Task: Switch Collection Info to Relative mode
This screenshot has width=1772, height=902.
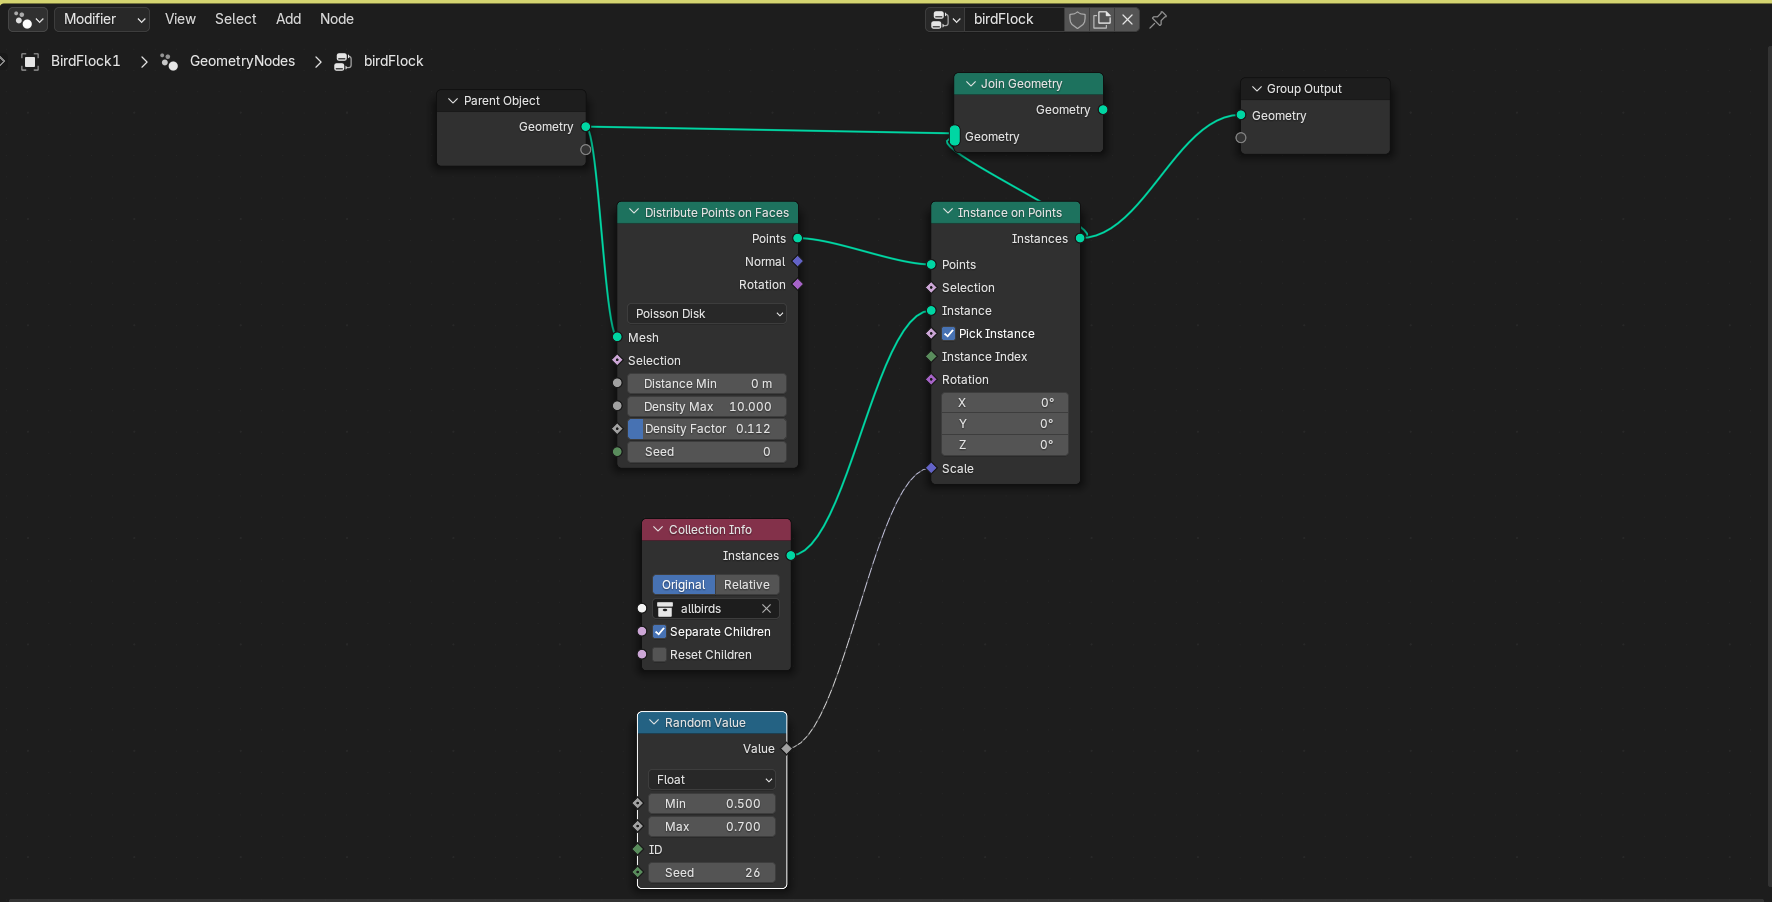Action: (x=746, y=584)
